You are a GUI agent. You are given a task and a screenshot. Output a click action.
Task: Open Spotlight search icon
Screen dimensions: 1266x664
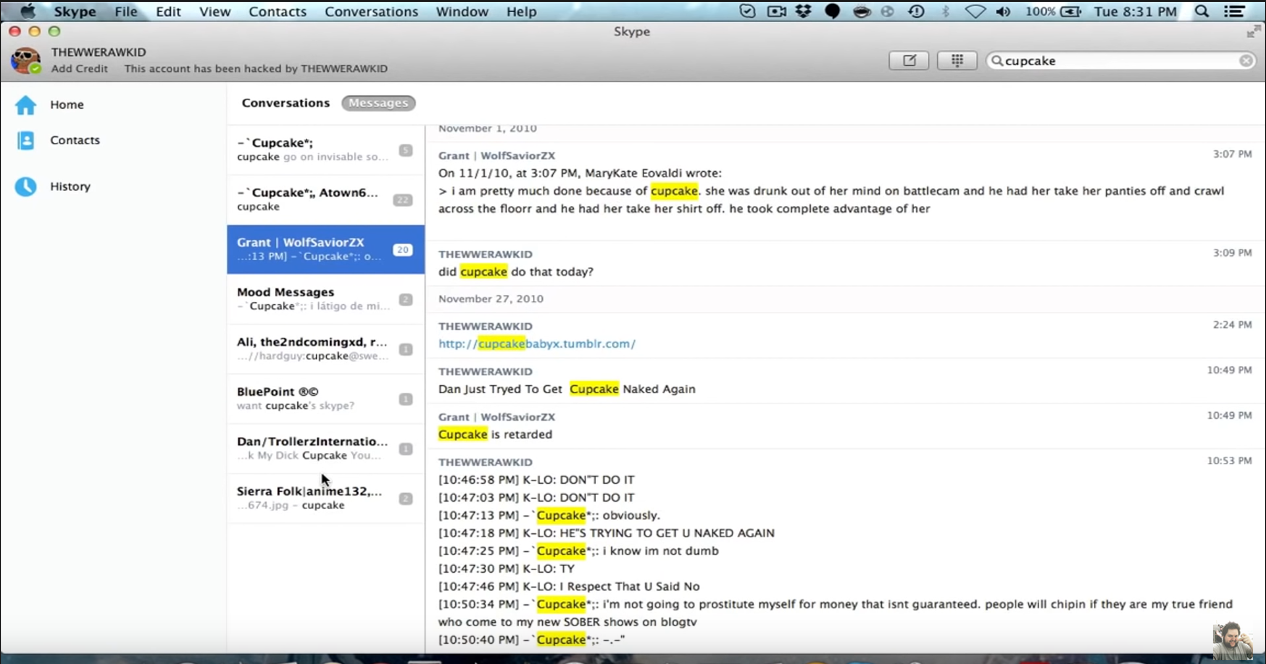click(x=1203, y=12)
